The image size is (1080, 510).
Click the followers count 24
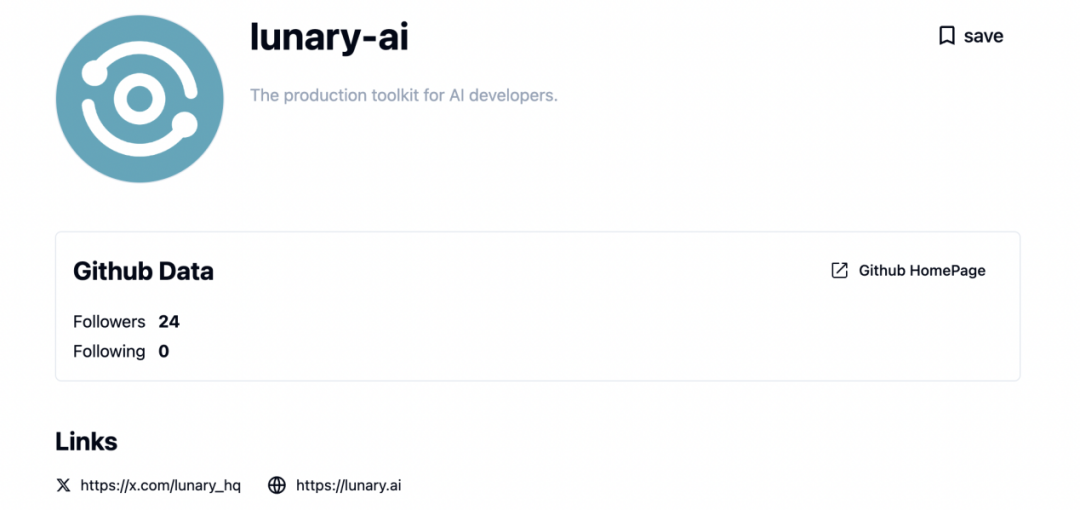tap(169, 322)
